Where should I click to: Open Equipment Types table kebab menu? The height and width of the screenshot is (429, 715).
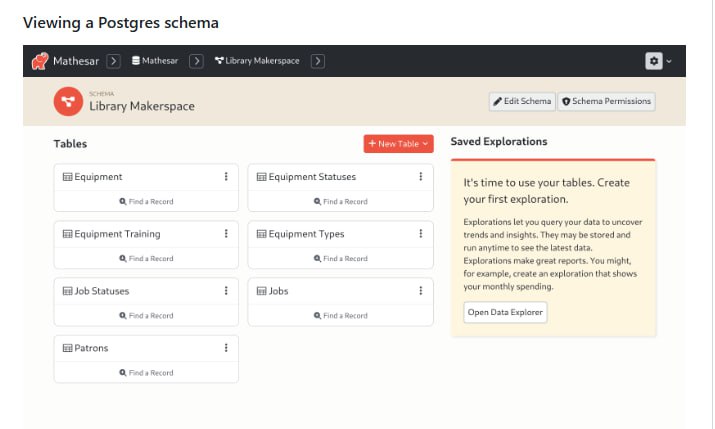click(420, 234)
